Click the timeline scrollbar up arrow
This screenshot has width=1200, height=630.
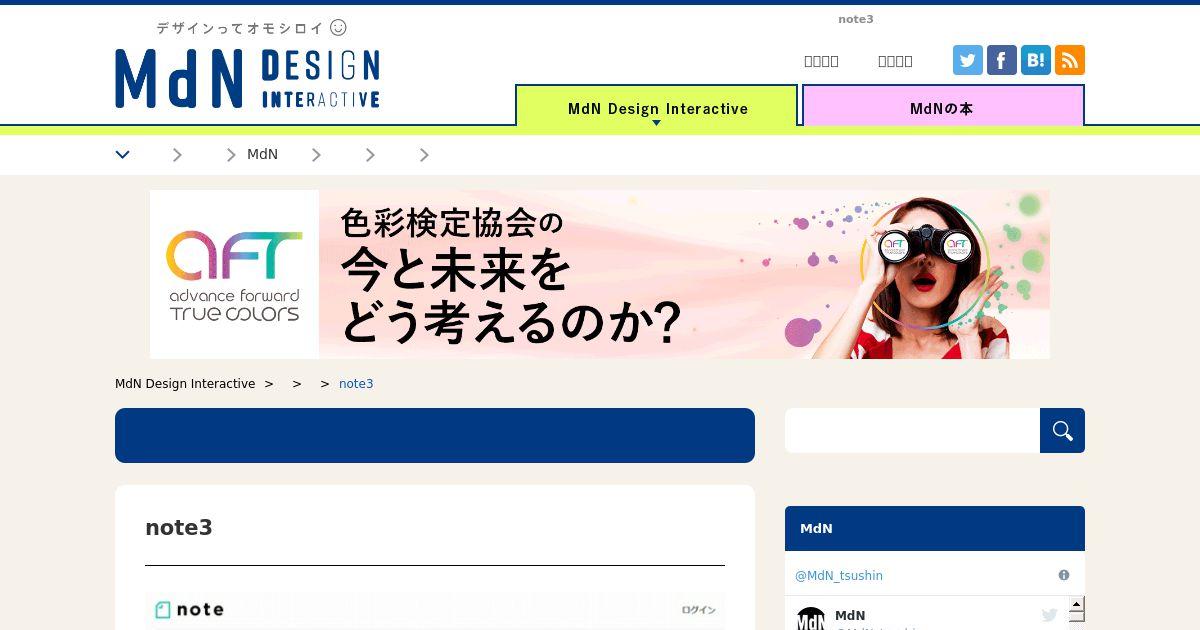[x=1077, y=604]
